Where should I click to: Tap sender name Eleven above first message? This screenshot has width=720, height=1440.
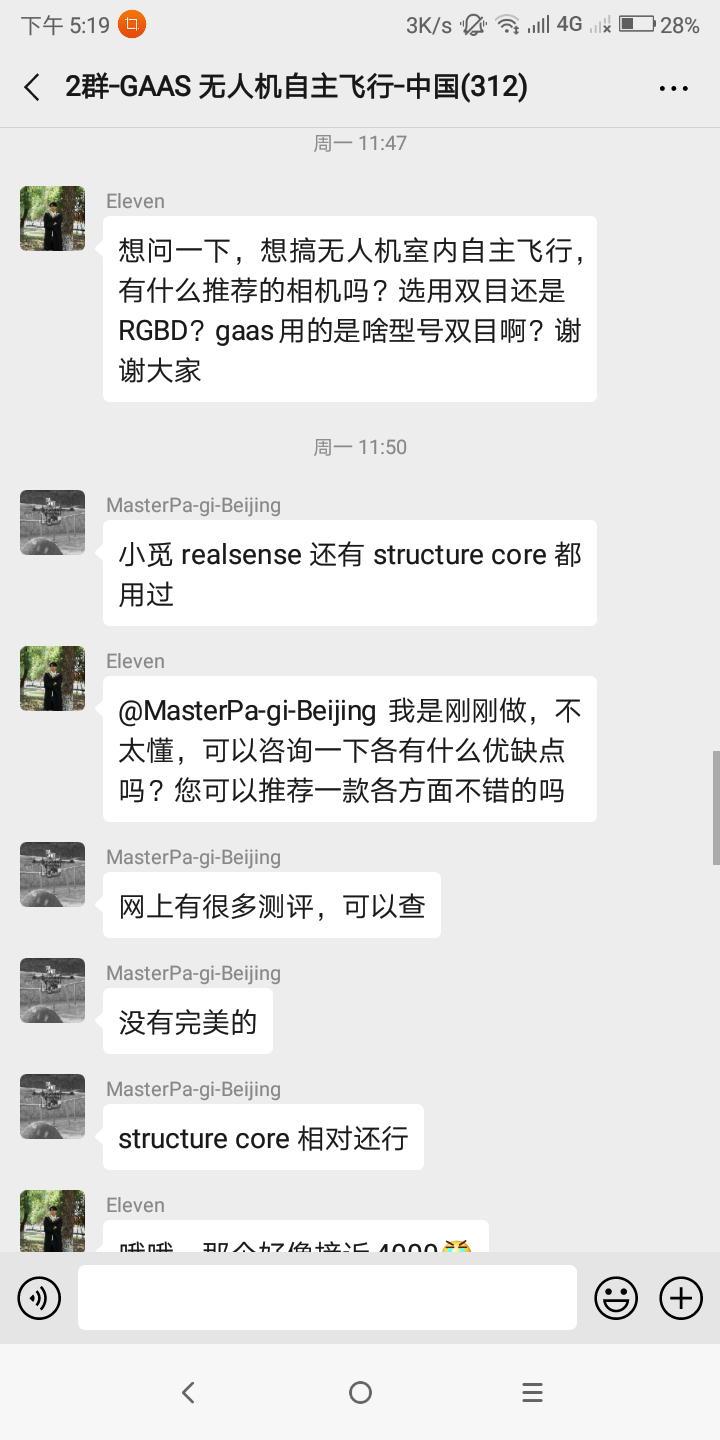point(135,201)
